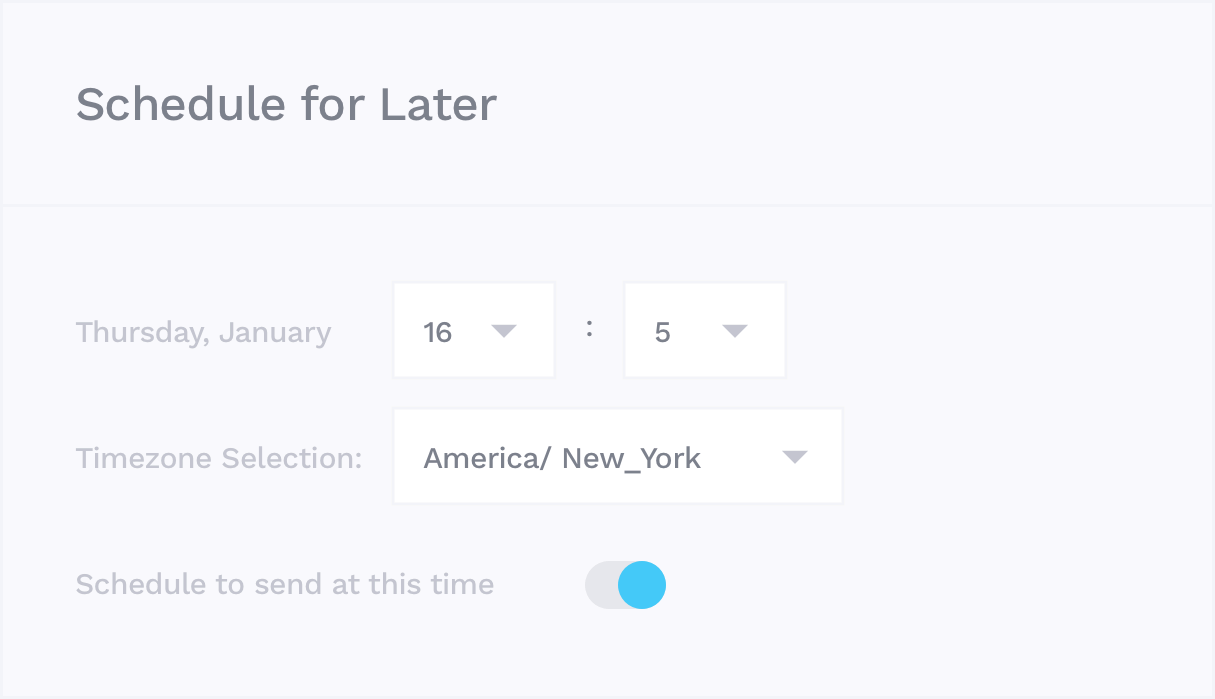
Task: Disable the schedule-to-send toggle switch
Action: click(626, 585)
